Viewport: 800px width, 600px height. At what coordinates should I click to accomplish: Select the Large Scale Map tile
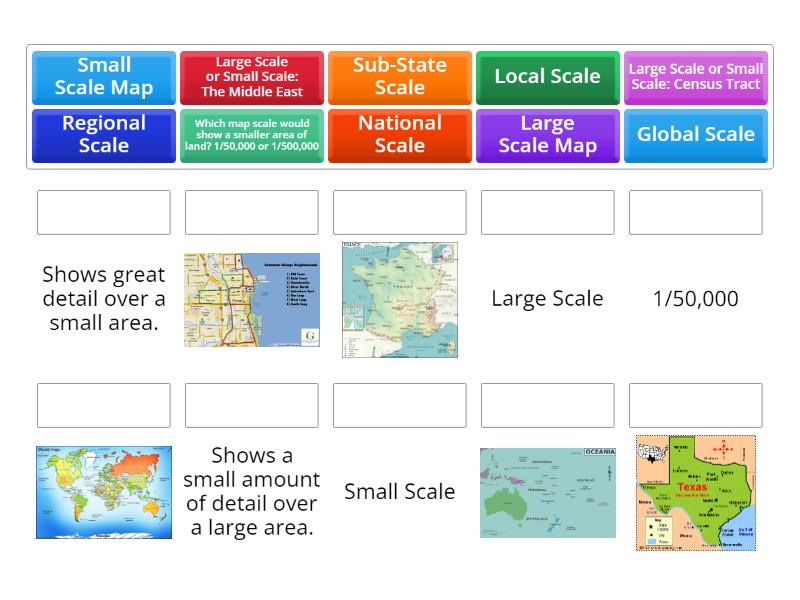coord(547,136)
